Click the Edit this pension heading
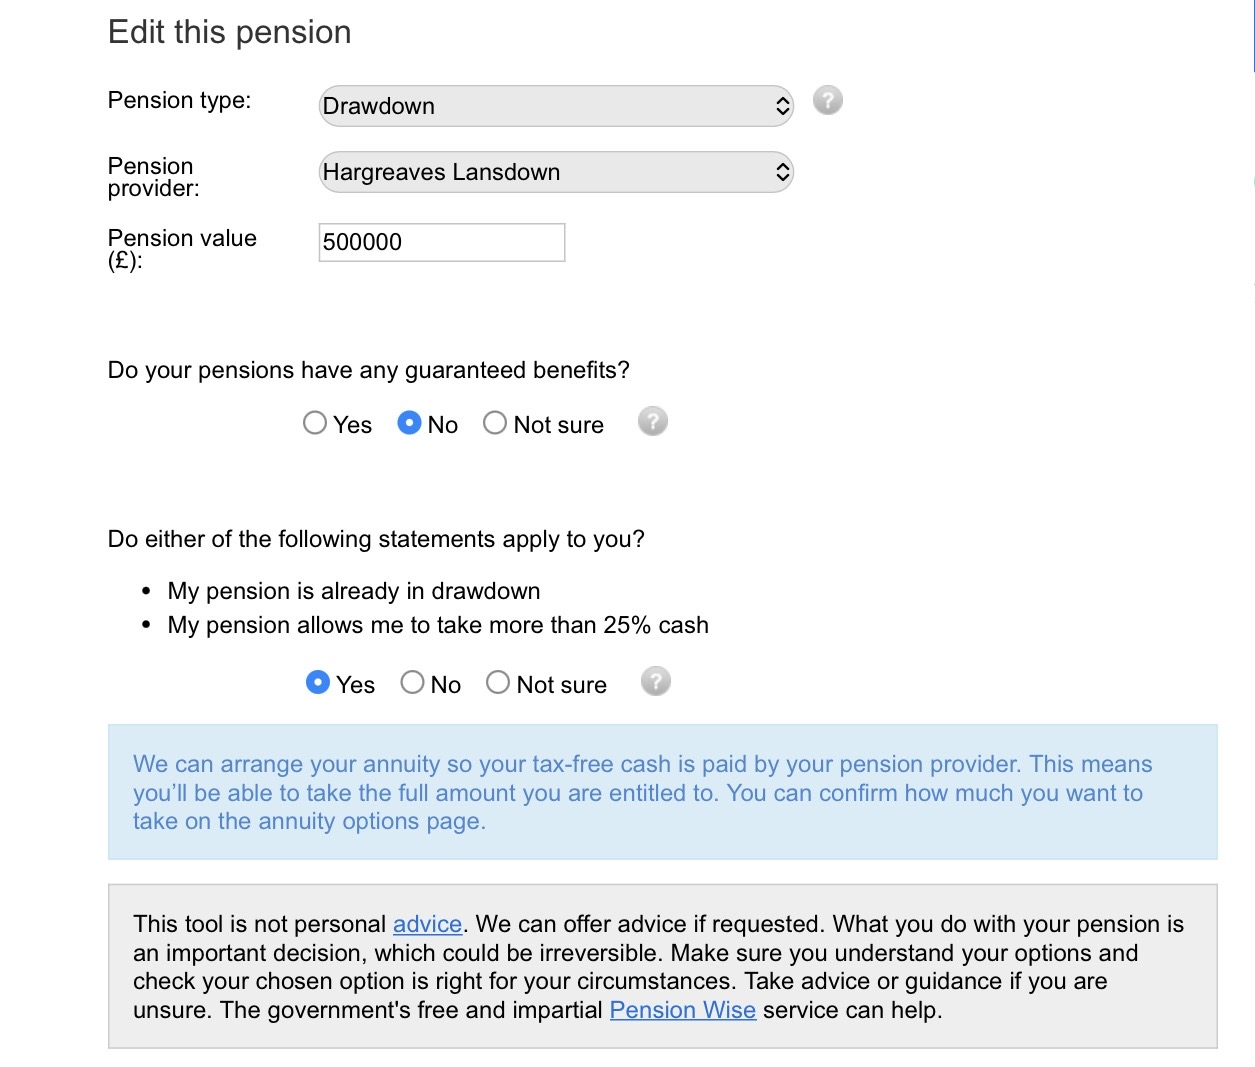The width and height of the screenshot is (1255, 1067). (x=229, y=32)
